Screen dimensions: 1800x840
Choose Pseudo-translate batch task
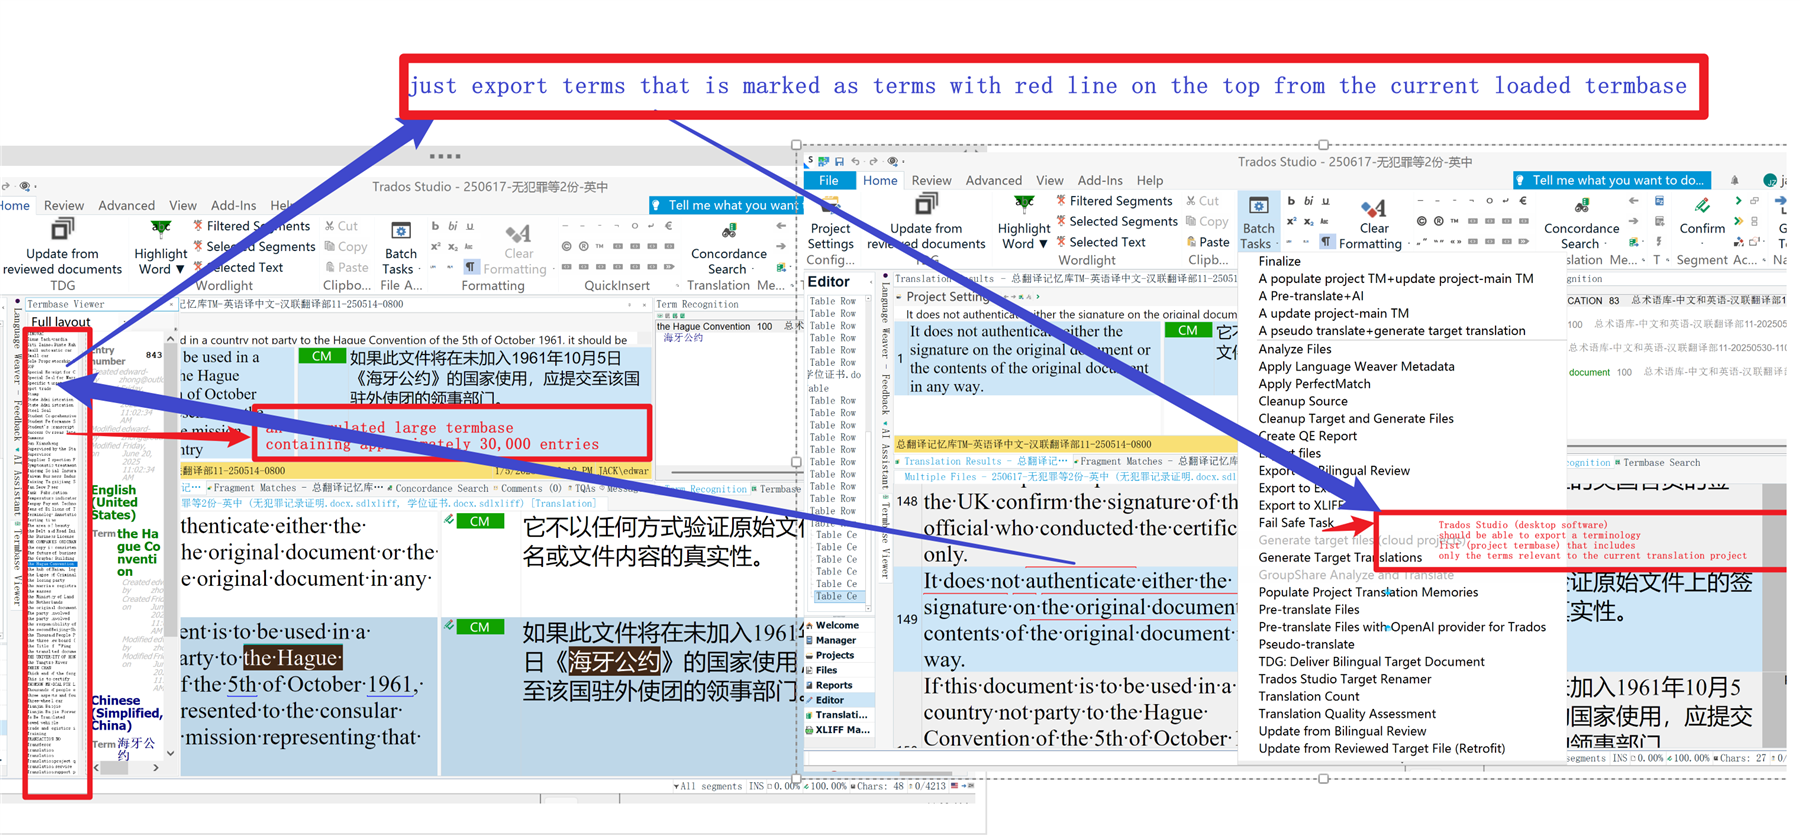click(1306, 644)
